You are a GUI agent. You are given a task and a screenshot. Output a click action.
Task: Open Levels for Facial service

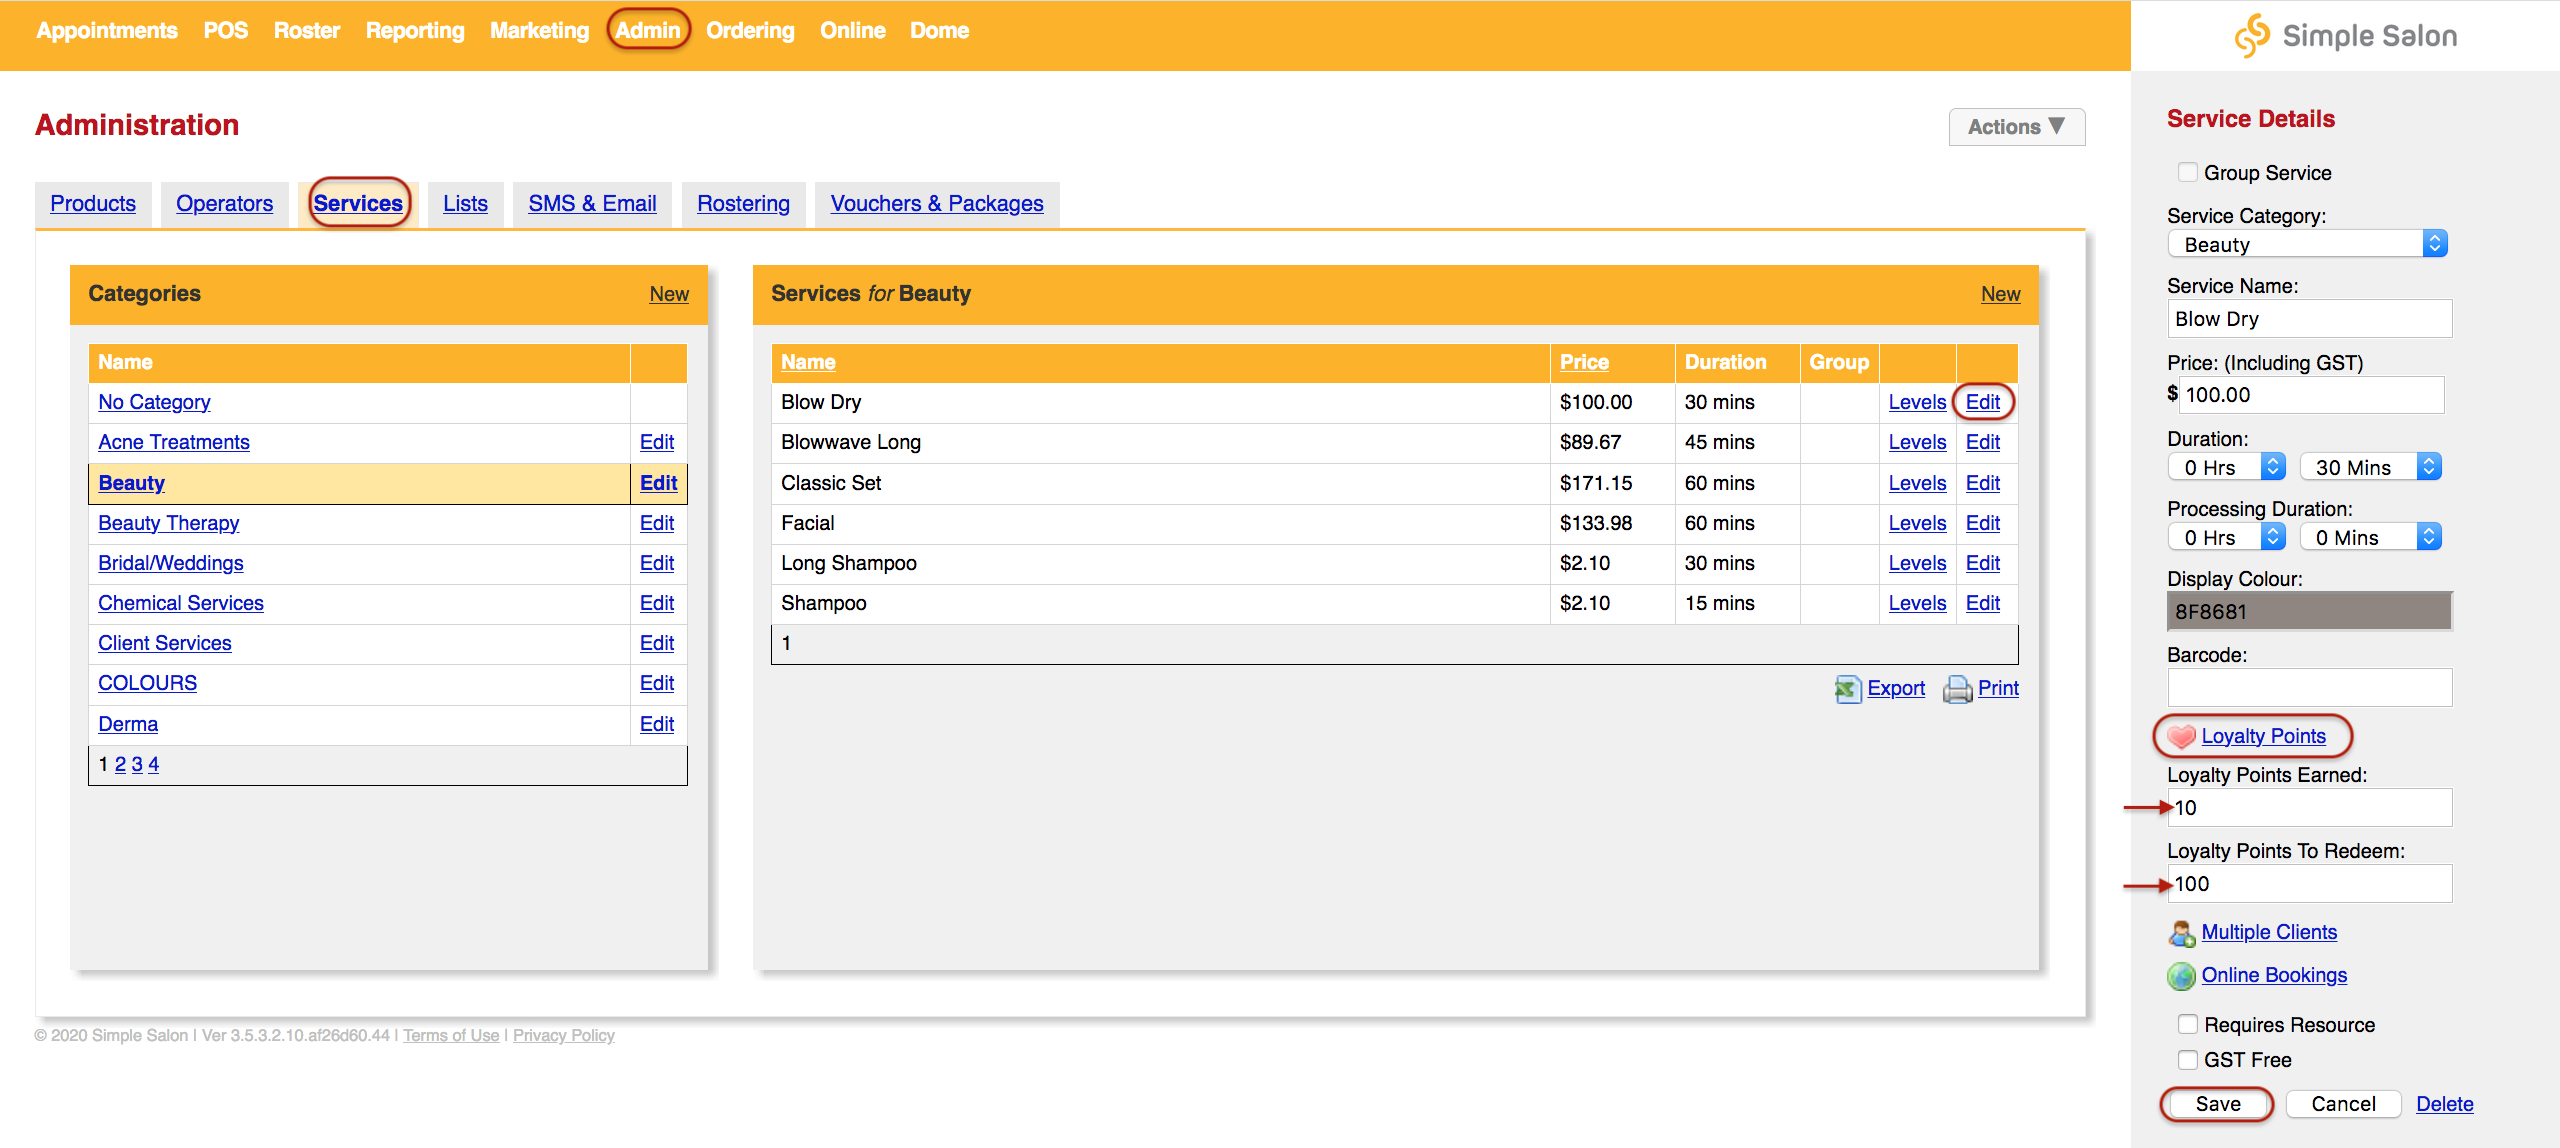[1916, 523]
